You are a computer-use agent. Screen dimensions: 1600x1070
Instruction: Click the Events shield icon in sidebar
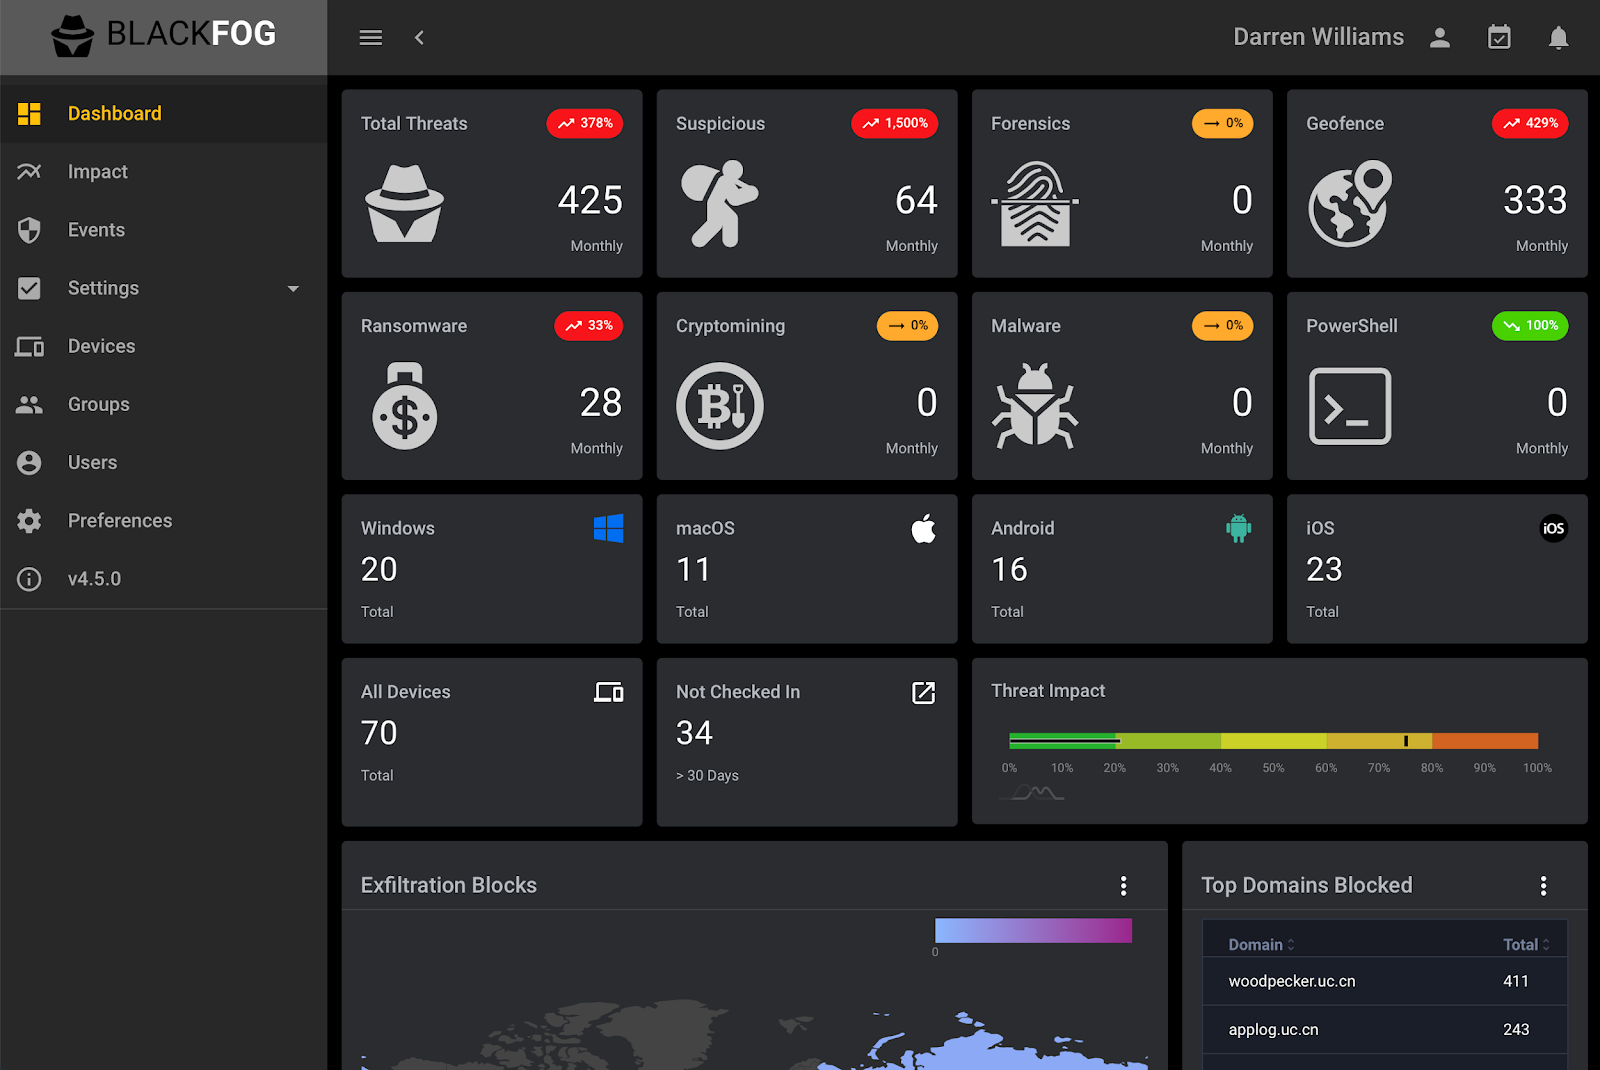30,230
